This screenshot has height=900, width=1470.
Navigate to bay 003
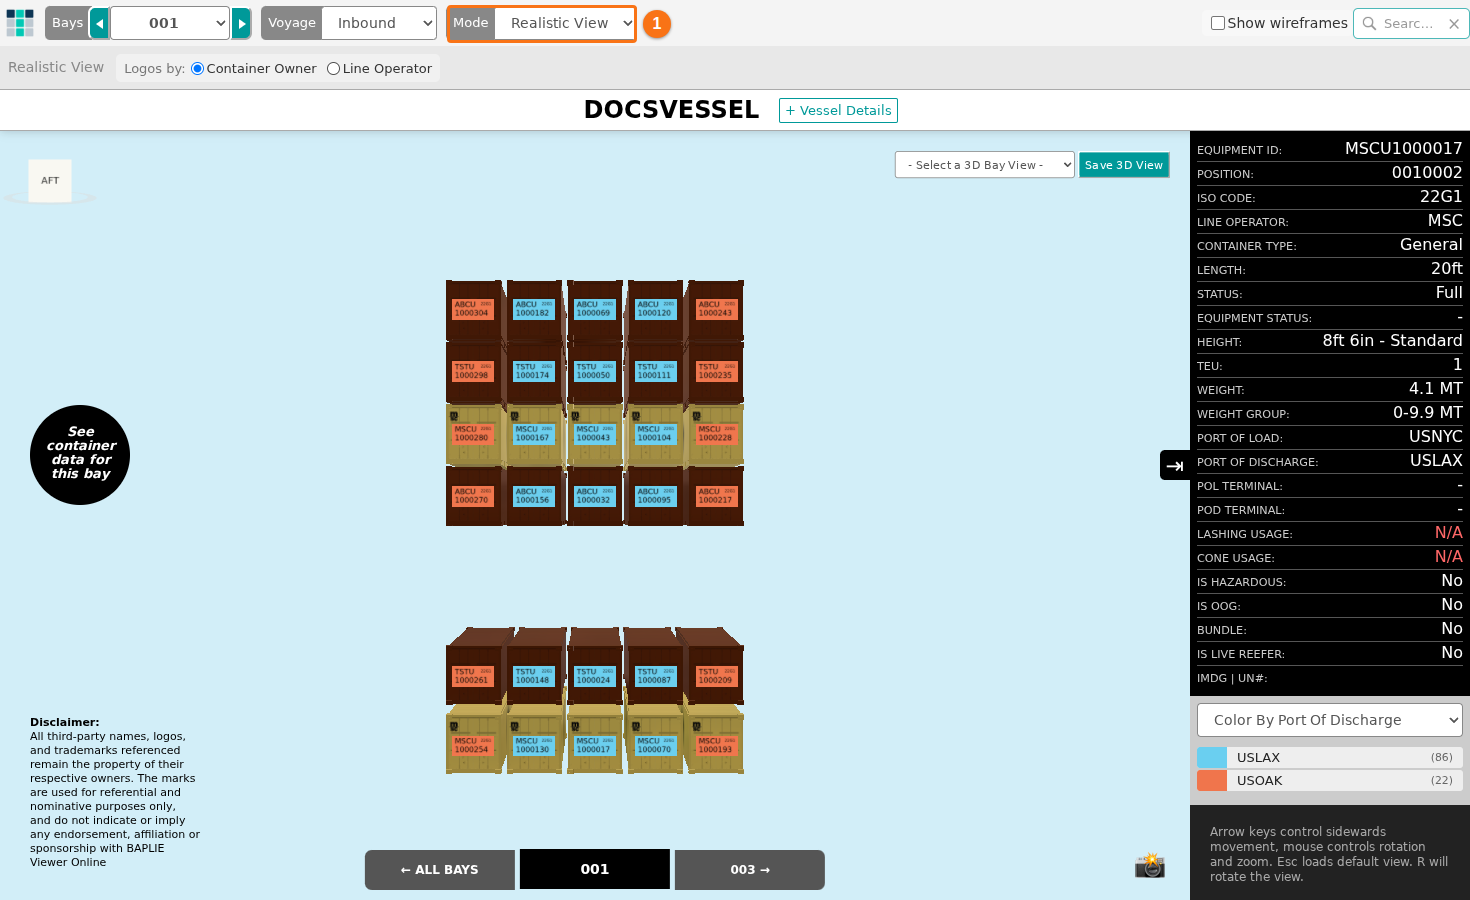(x=750, y=870)
